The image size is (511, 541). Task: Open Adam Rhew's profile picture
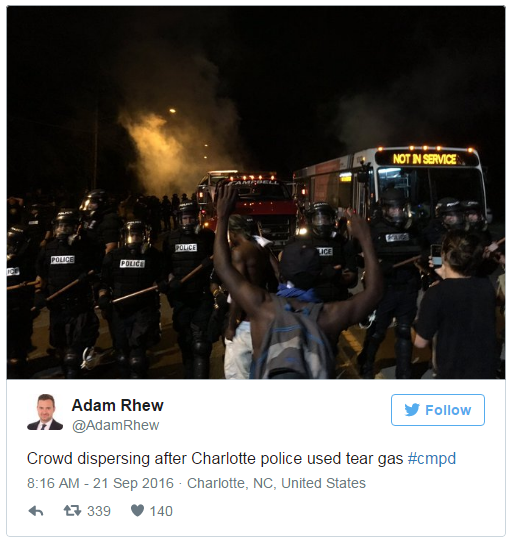click(45, 412)
